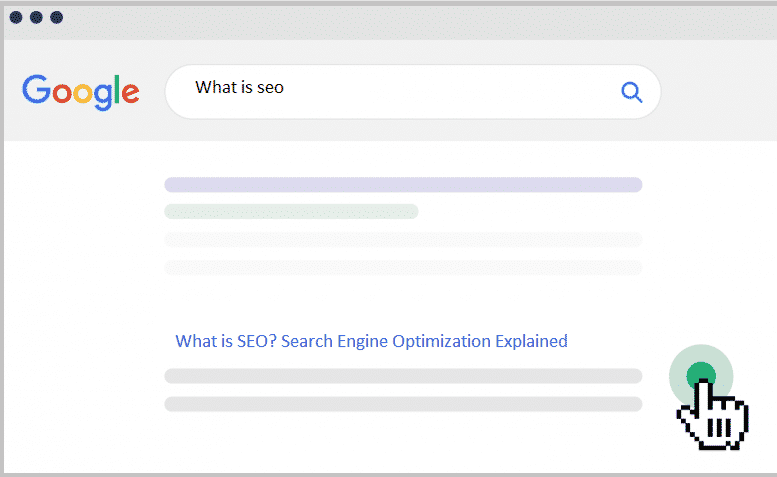Click the pixelated hand pointer icon
Viewport: 777px width, 477px height.
[713, 415]
